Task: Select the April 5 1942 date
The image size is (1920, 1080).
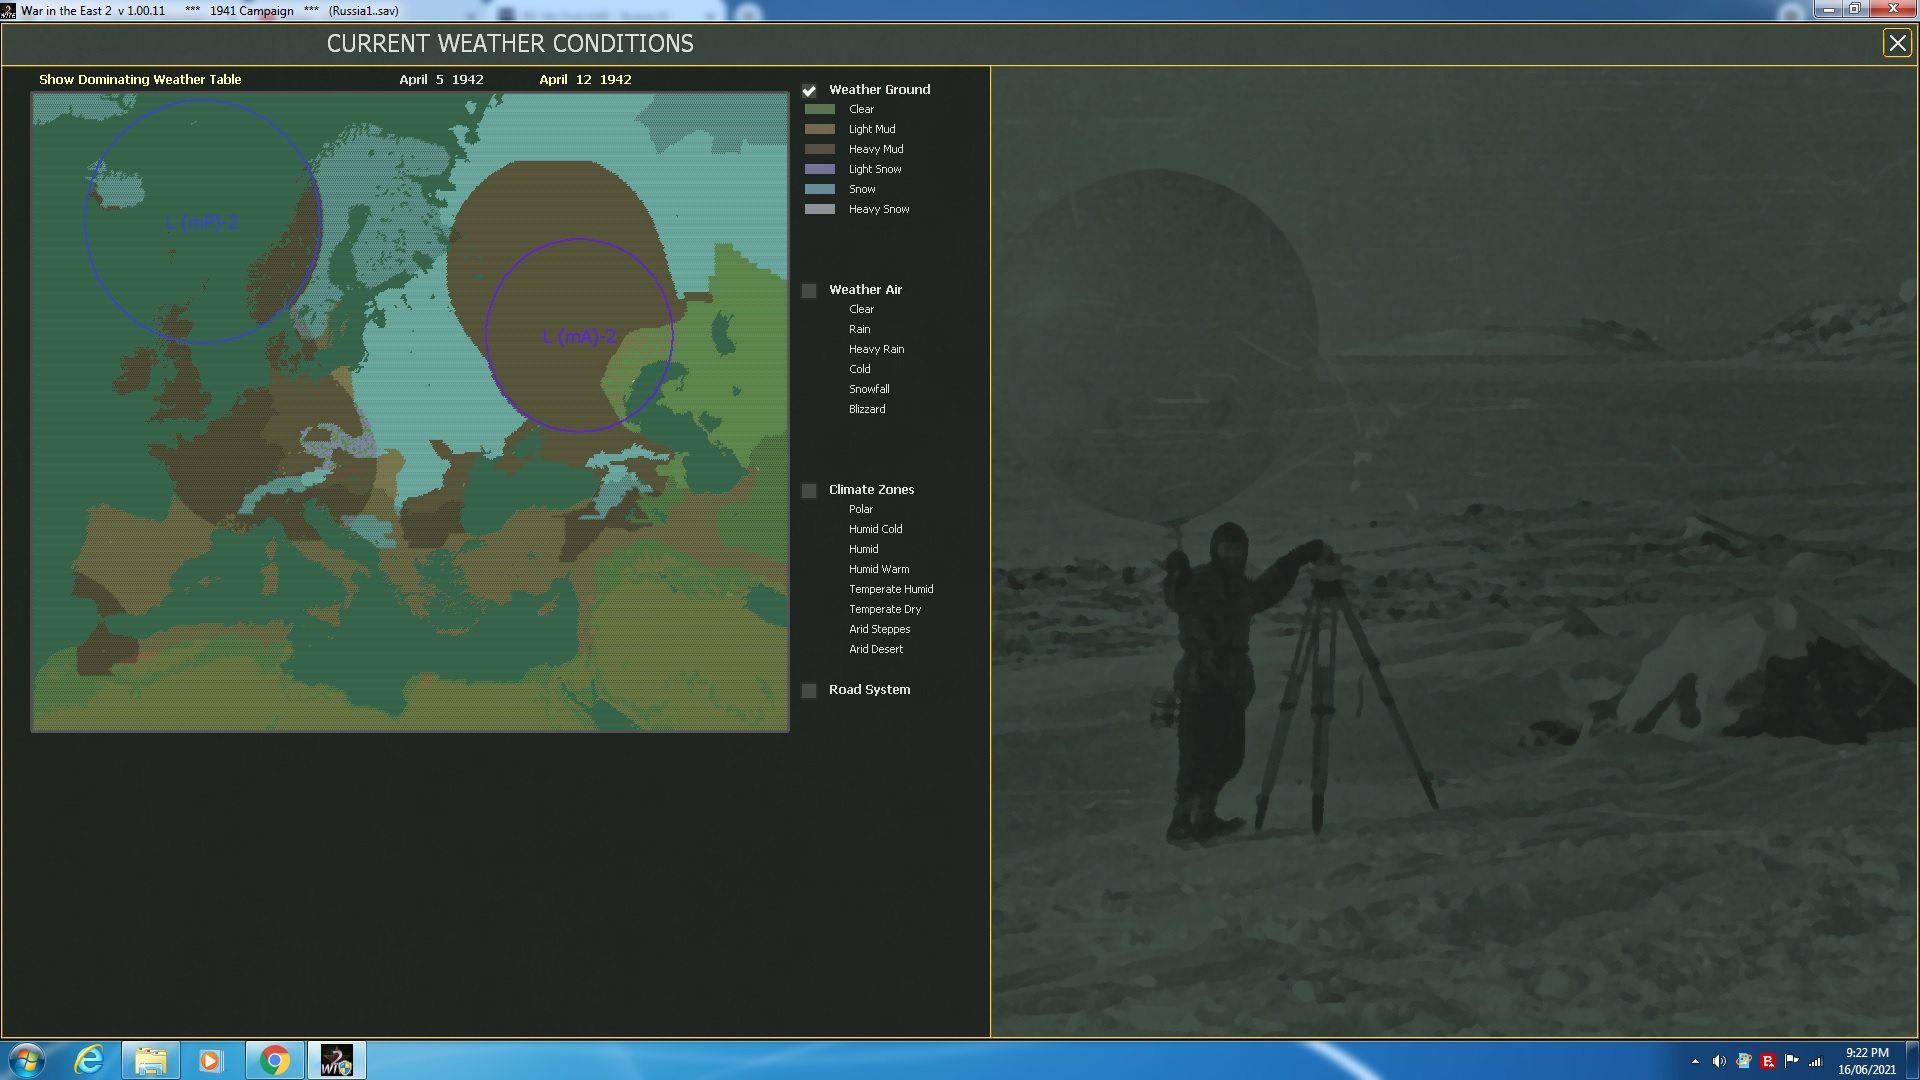Action: pyautogui.click(x=441, y=79)
